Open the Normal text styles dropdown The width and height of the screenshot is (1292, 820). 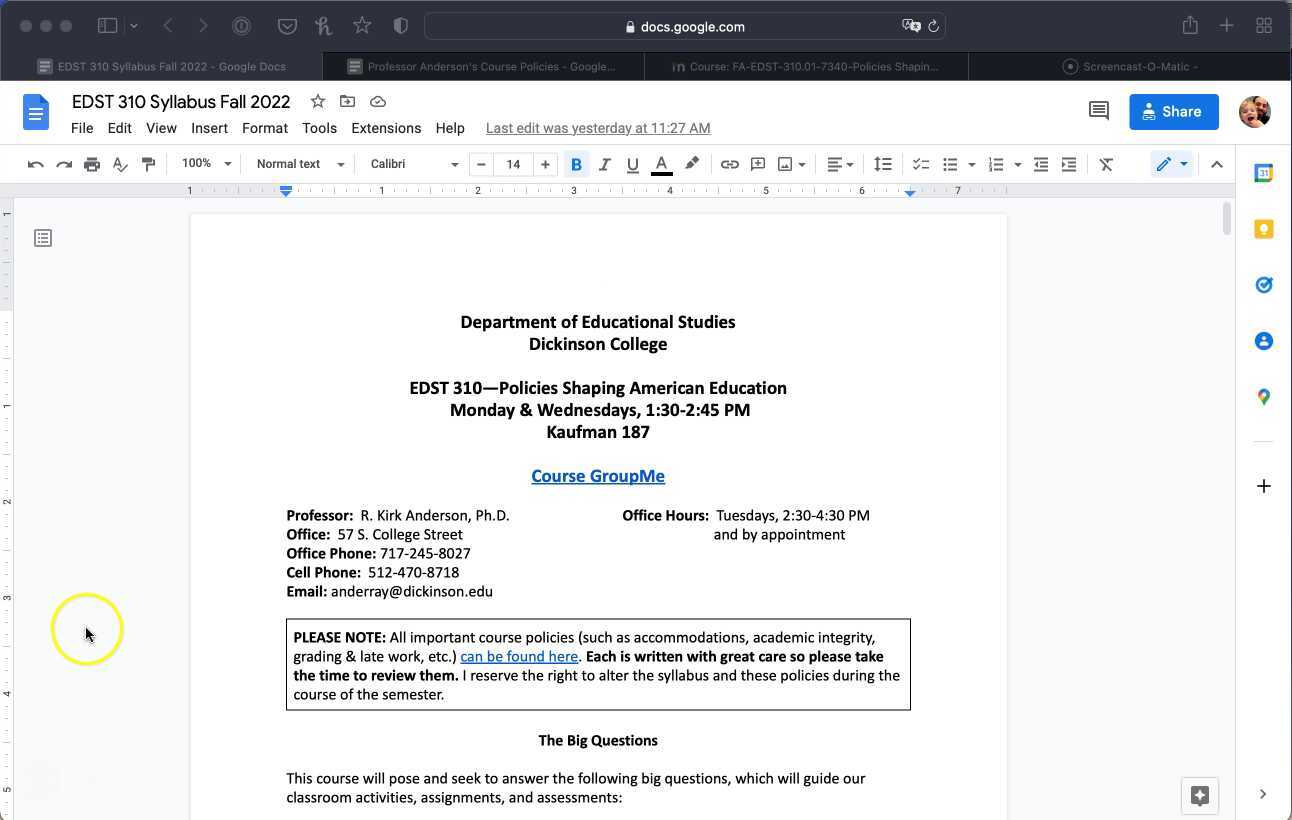297,163
